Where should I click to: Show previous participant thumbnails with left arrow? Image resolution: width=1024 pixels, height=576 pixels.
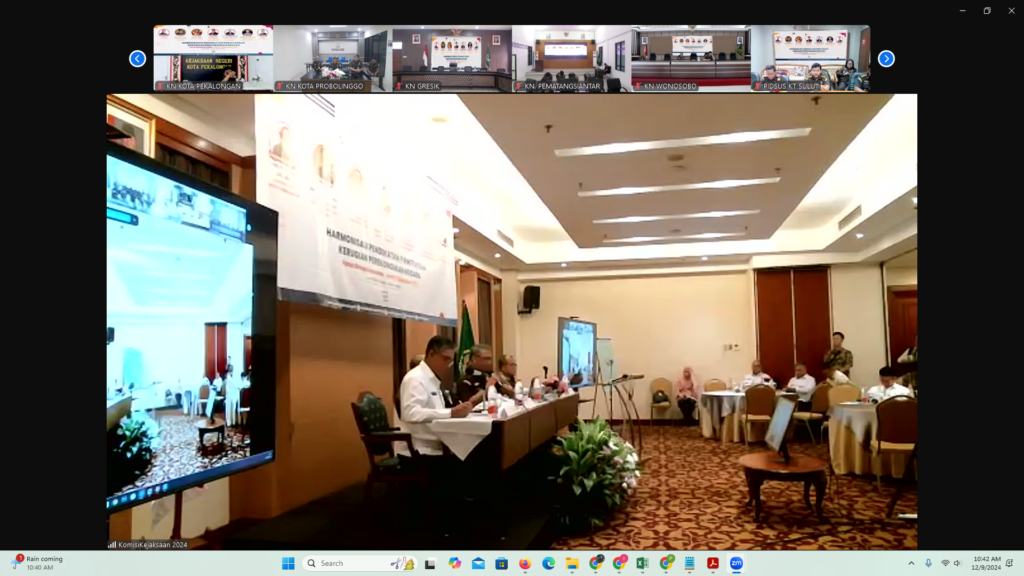(138, 59)
